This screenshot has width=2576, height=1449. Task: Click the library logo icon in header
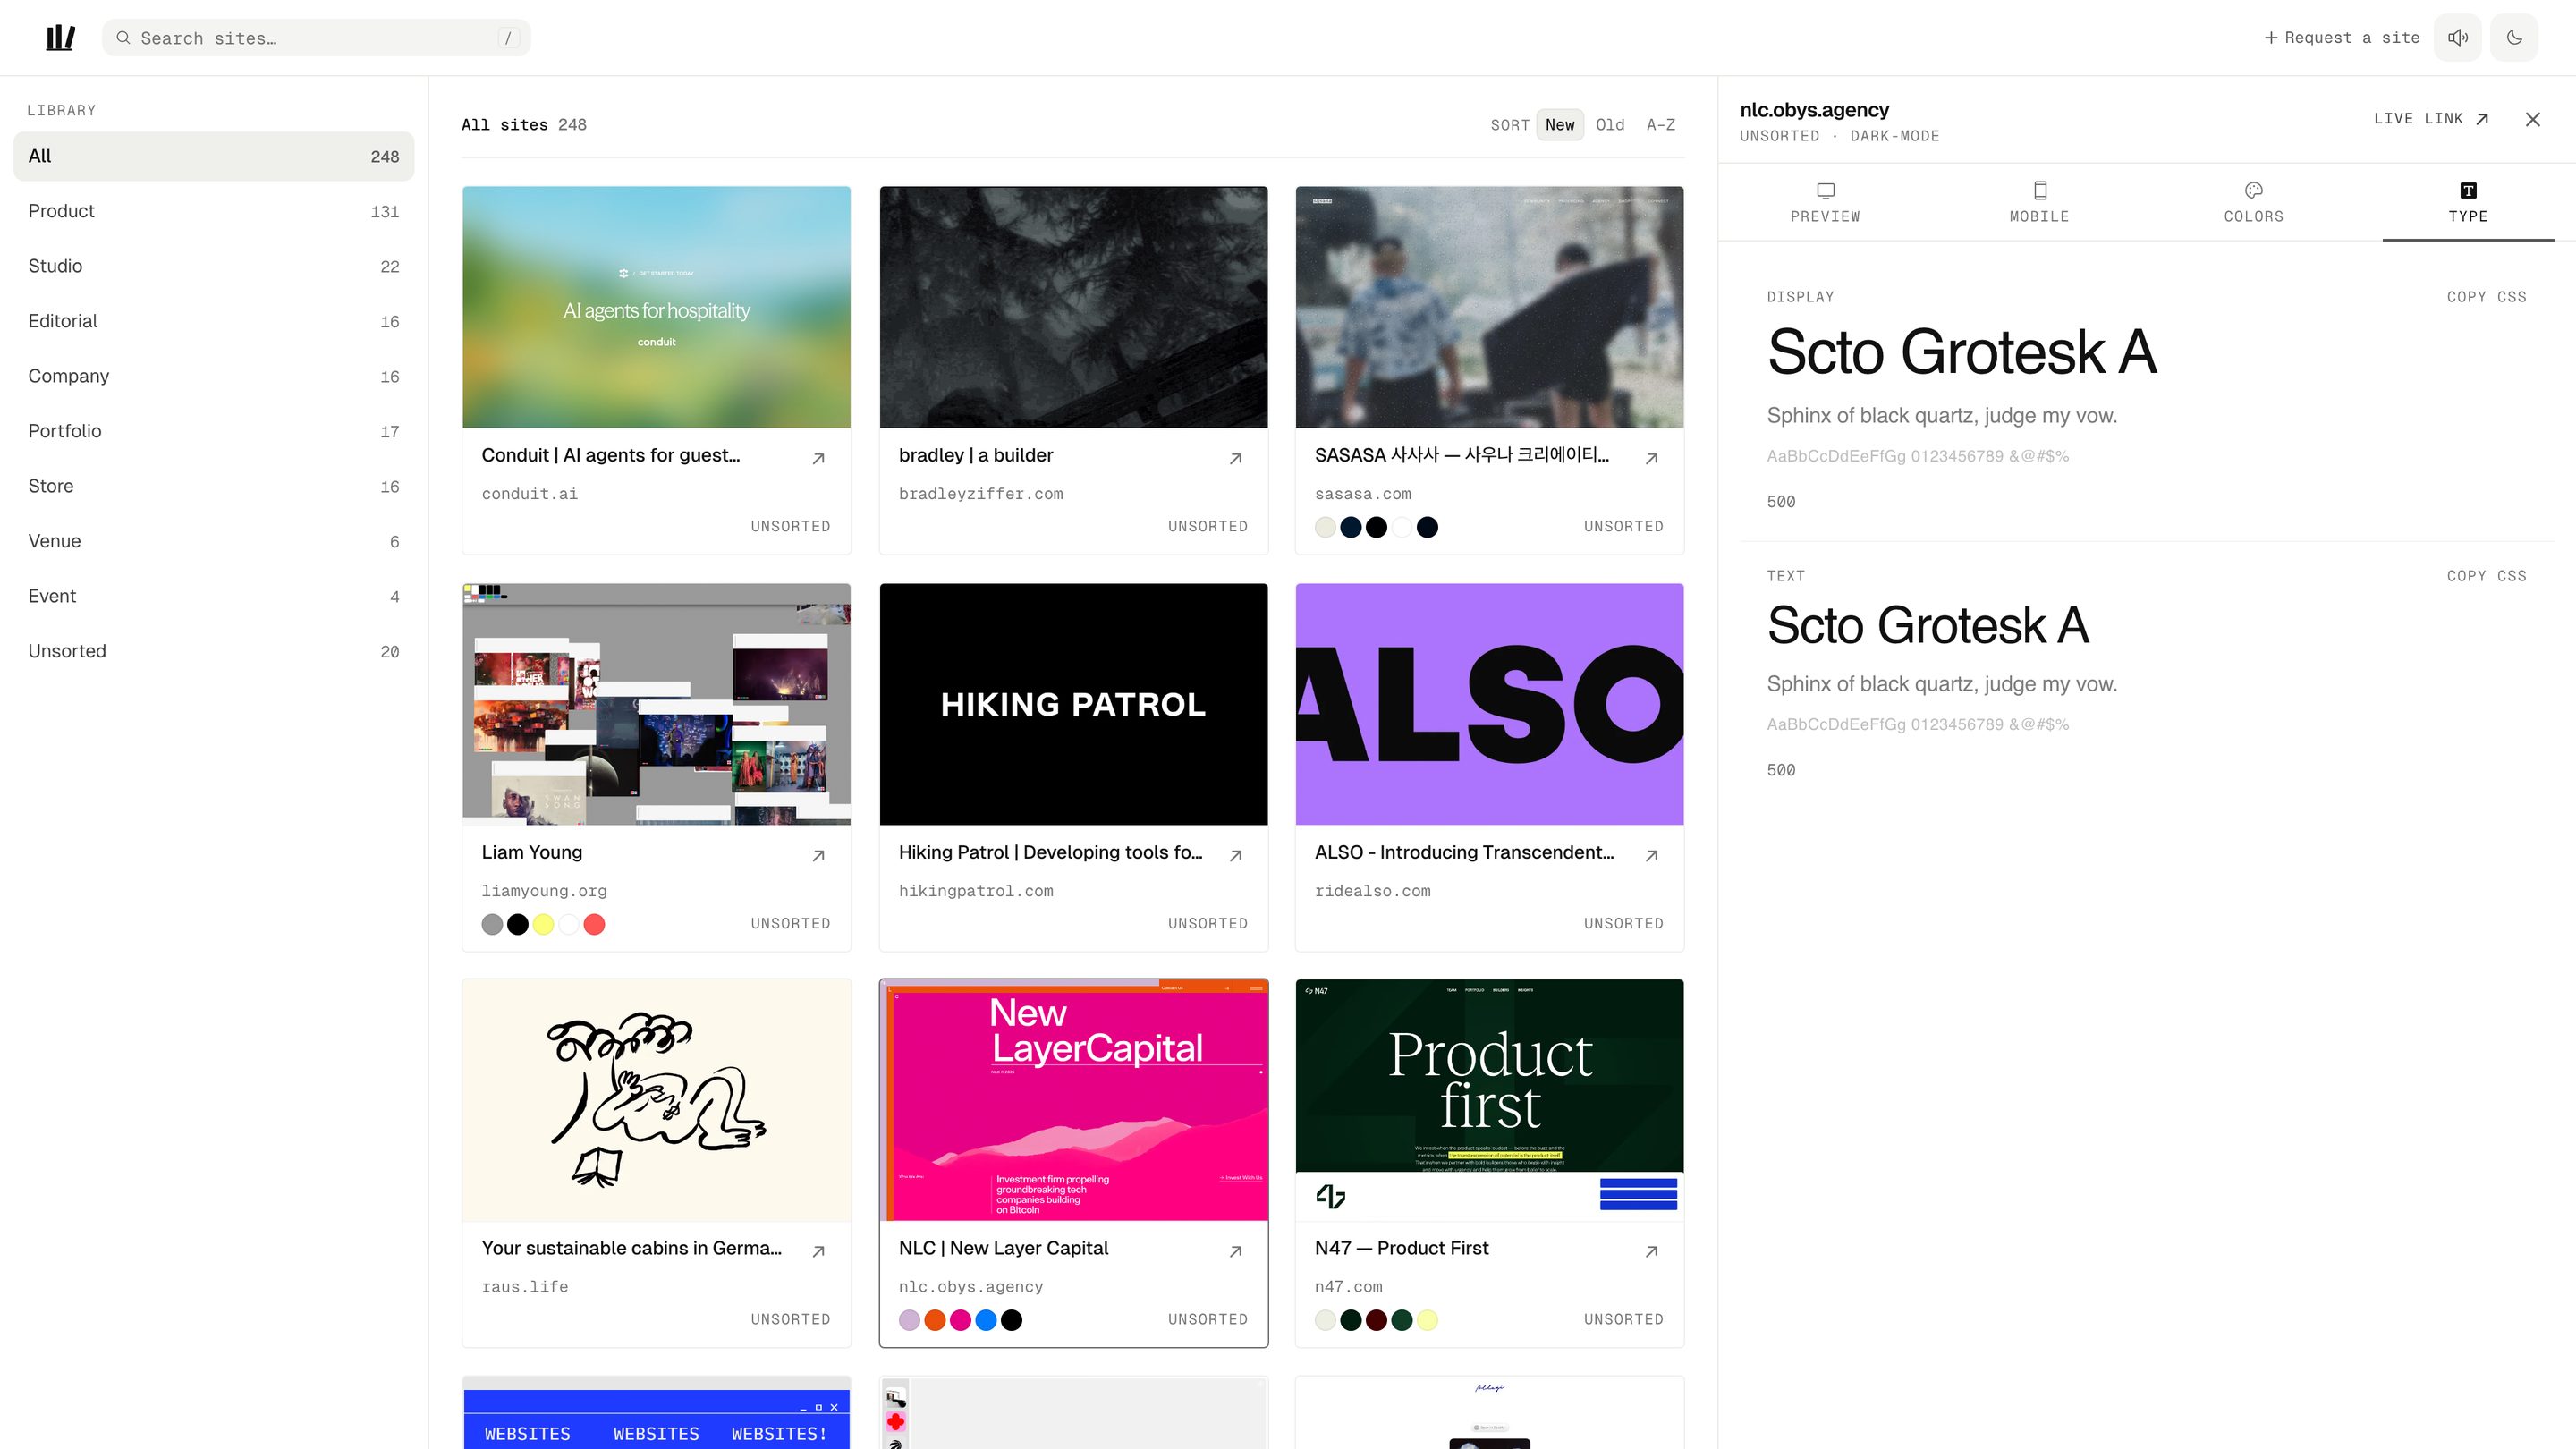(60, 38)
